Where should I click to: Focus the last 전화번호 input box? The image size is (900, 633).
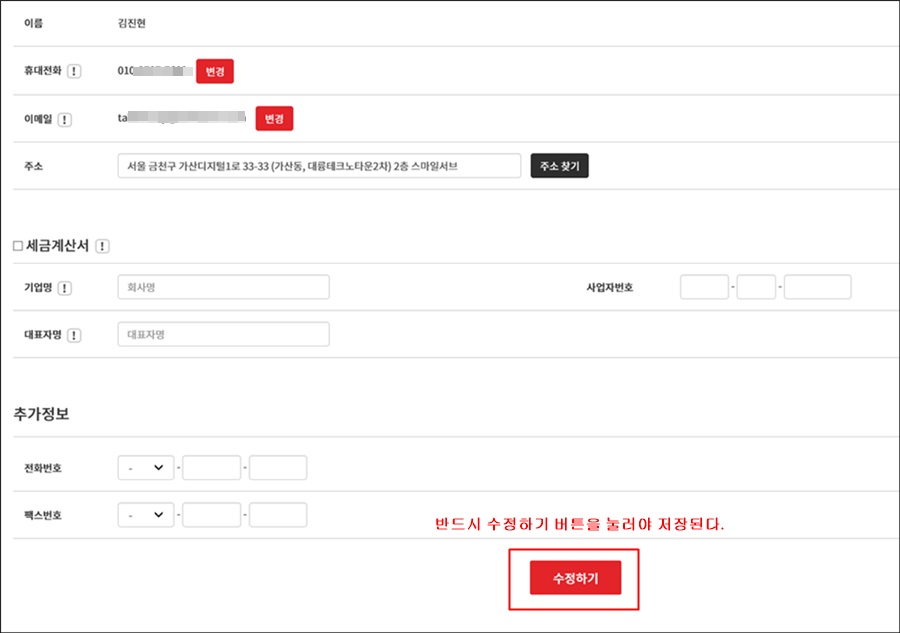point(278,468)
